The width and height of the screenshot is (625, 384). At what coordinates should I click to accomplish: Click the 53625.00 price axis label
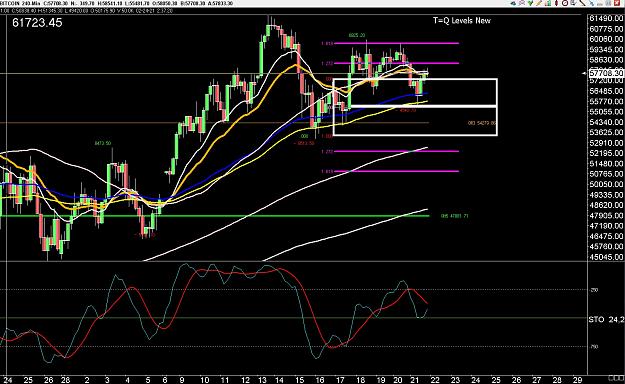coord(606,132)
